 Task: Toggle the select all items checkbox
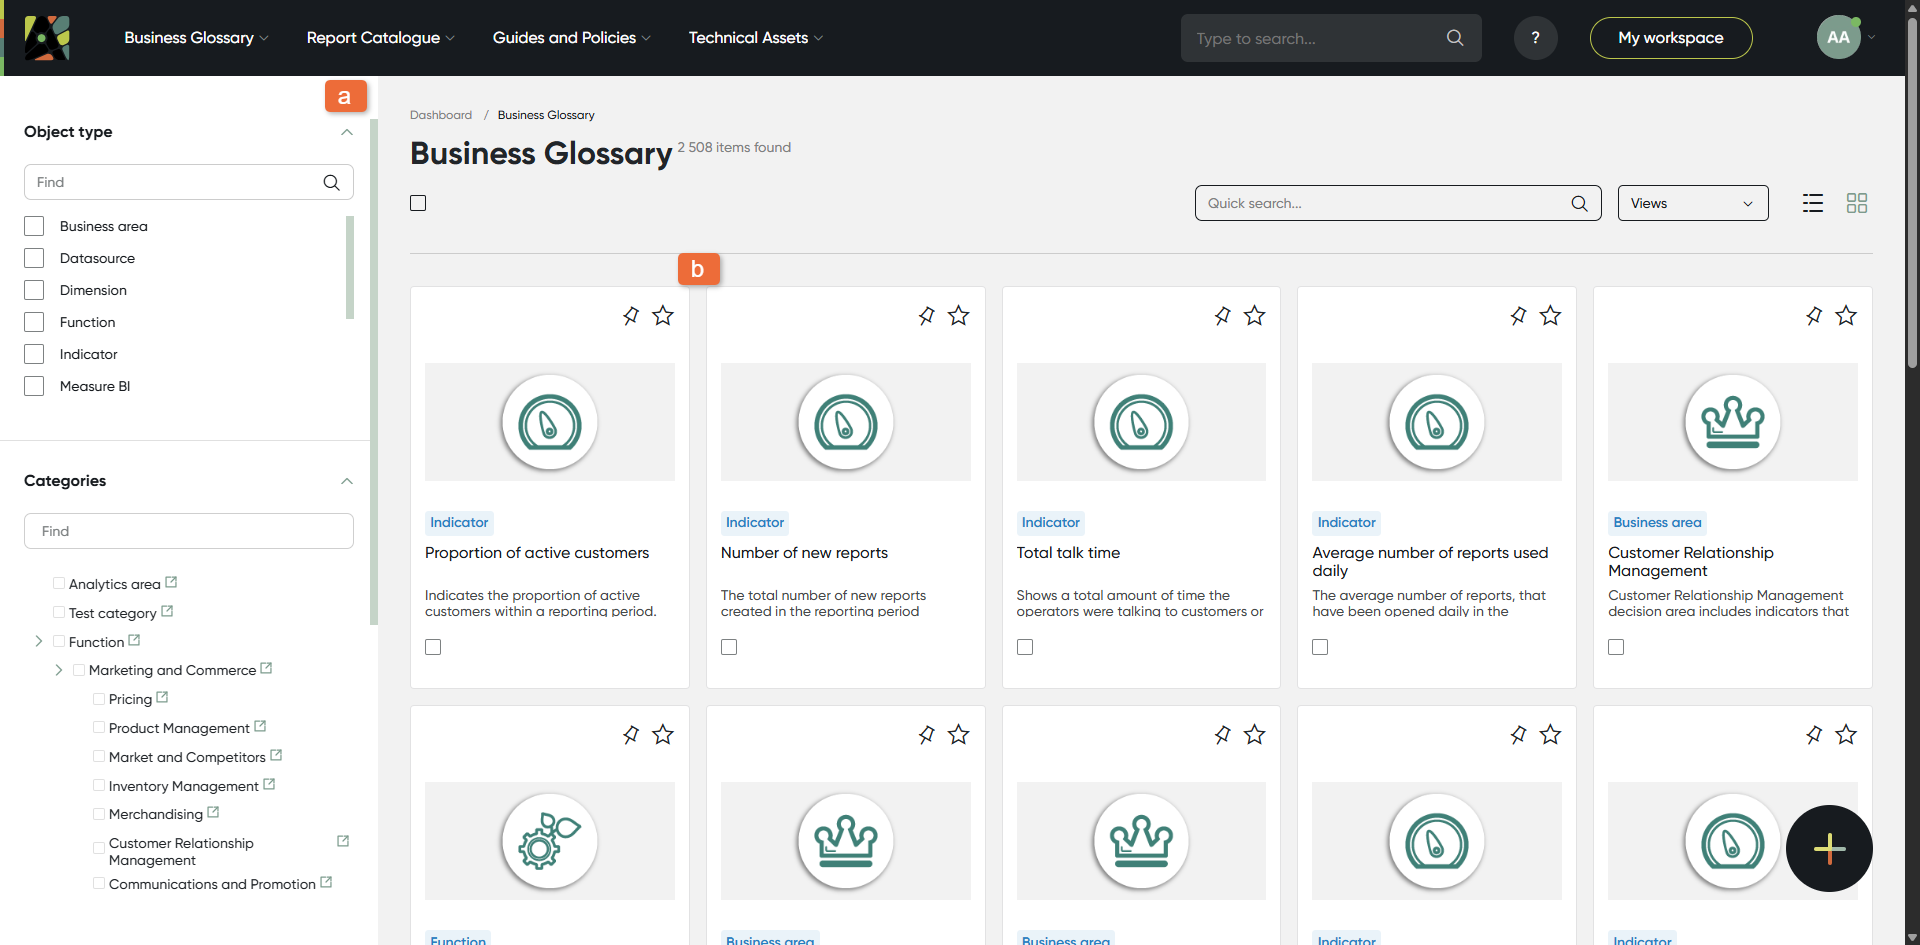point(418,203)
